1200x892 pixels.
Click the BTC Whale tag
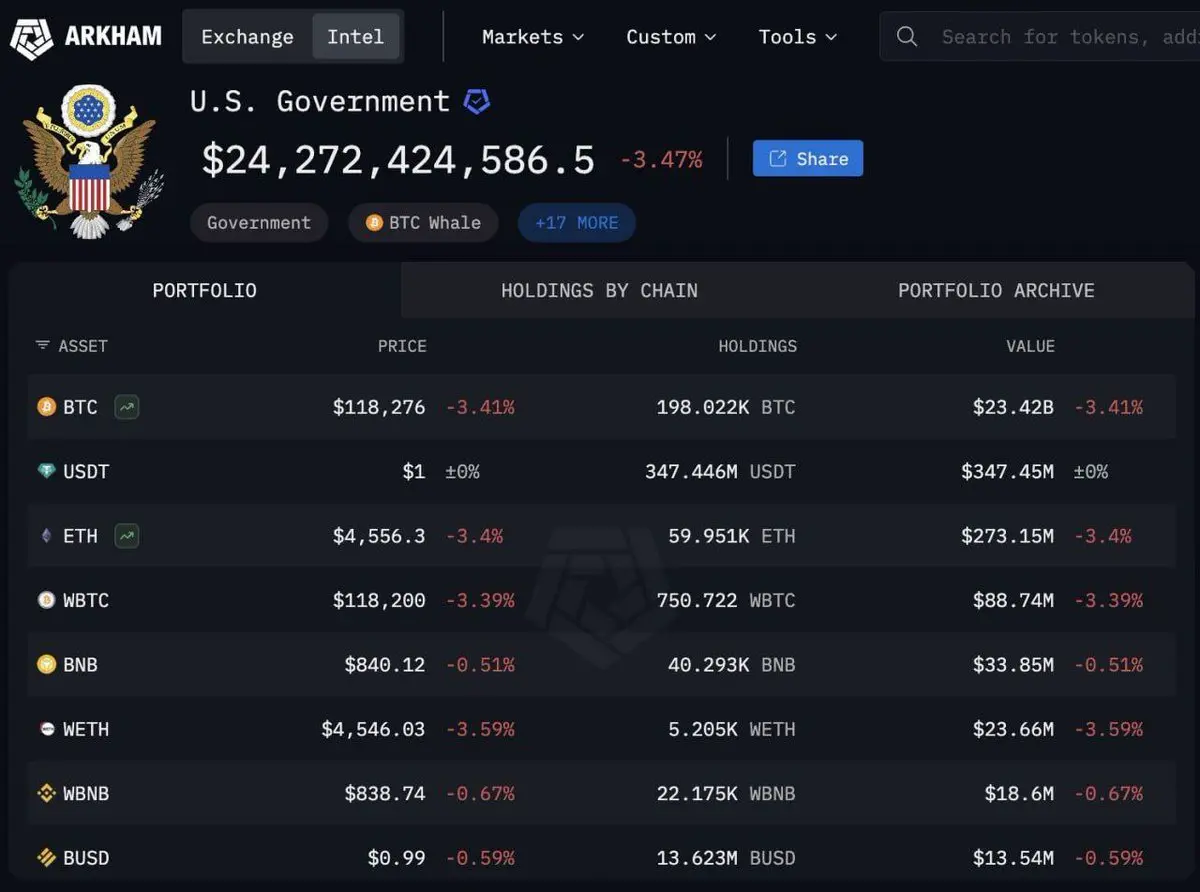point(424,223)
